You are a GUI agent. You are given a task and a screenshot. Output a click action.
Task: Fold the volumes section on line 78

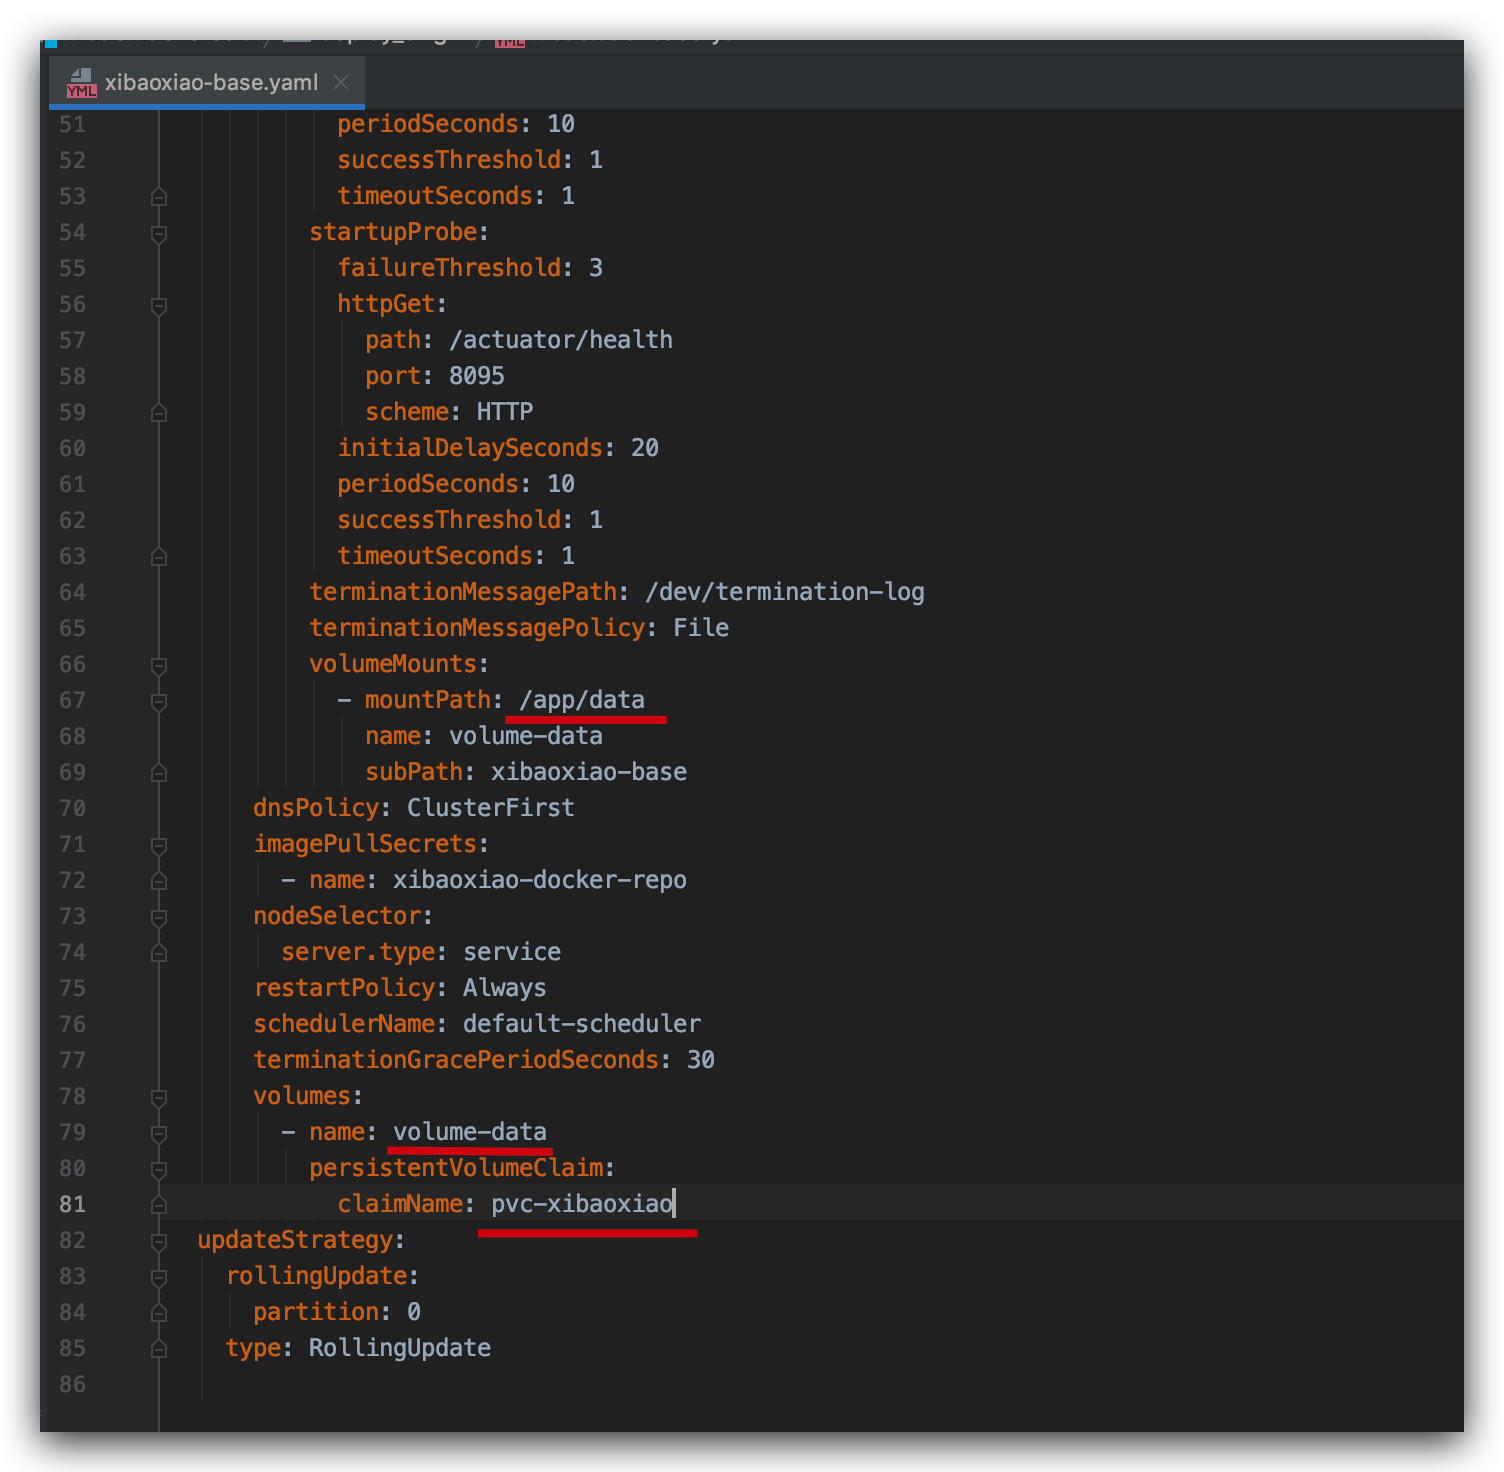(x=159, y=1097)
